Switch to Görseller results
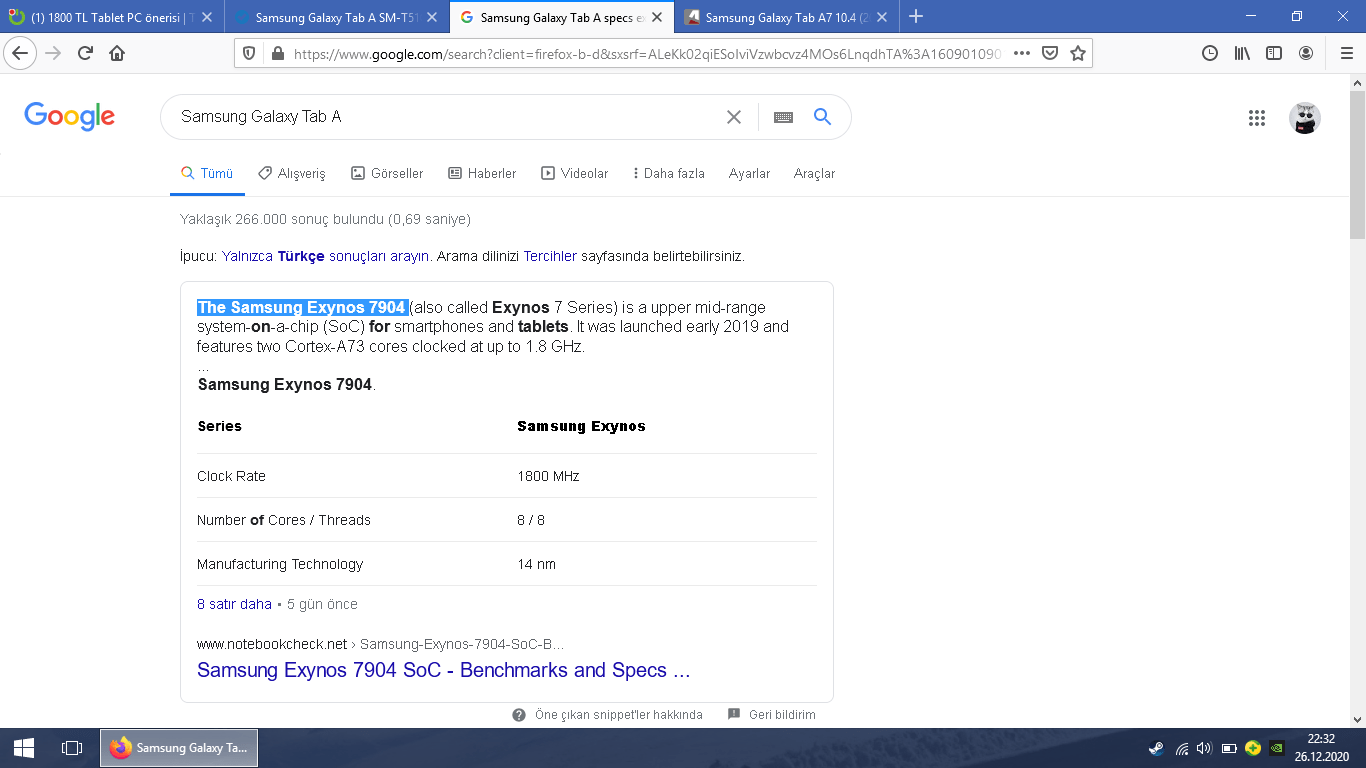 (x=387, y=173)
